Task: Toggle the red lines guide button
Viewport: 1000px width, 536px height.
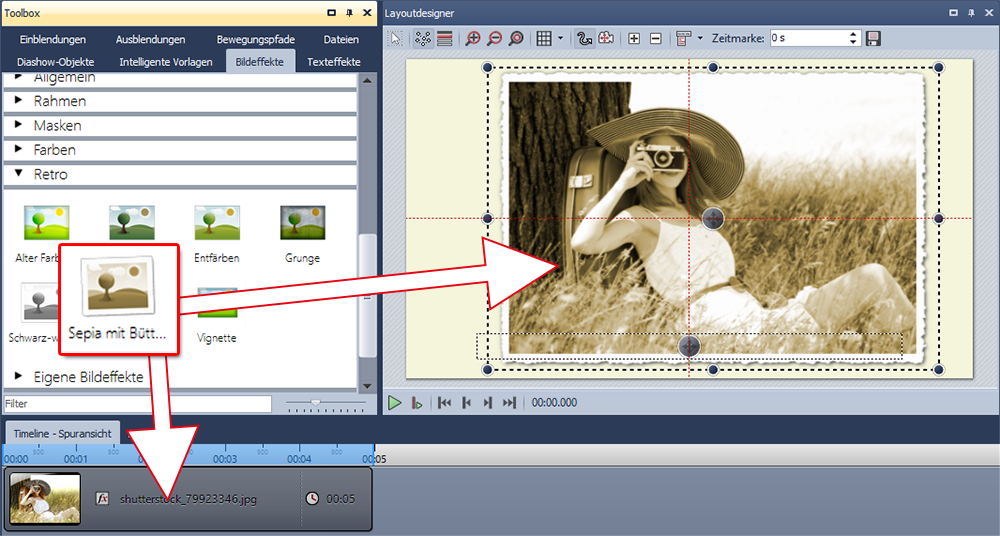Action: [444, 38]
